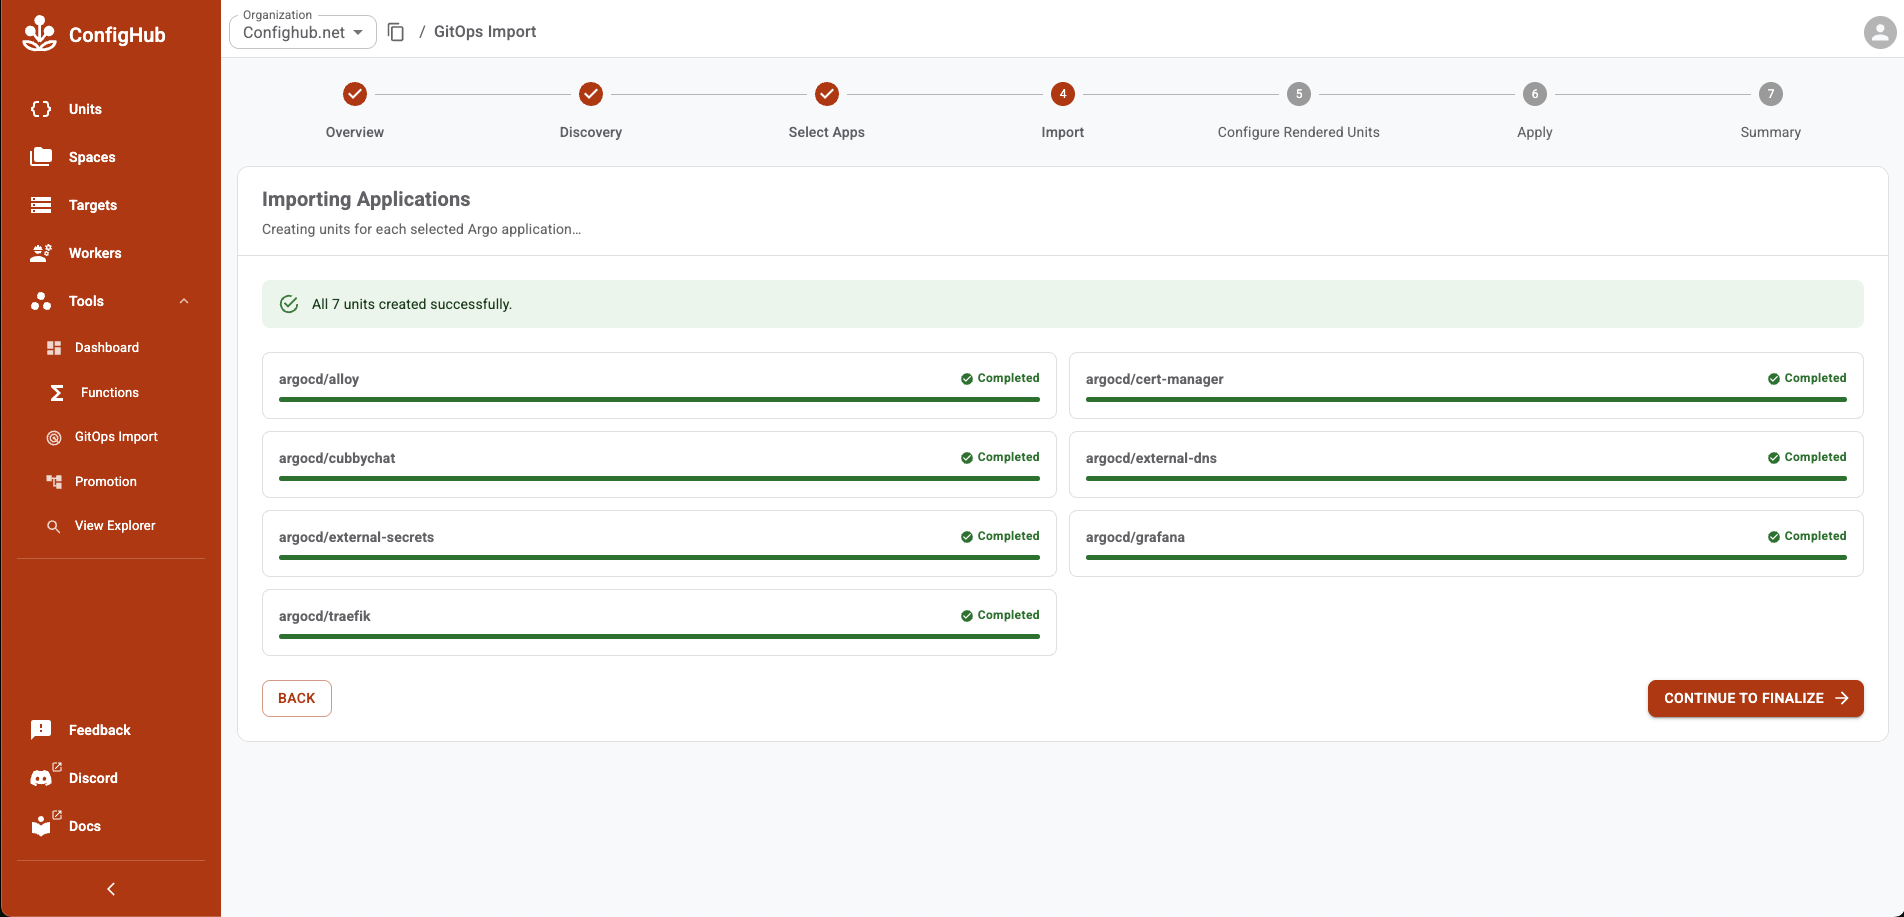
Task: Click the argocd/grafana unit name
Action: pos(1135,537)
